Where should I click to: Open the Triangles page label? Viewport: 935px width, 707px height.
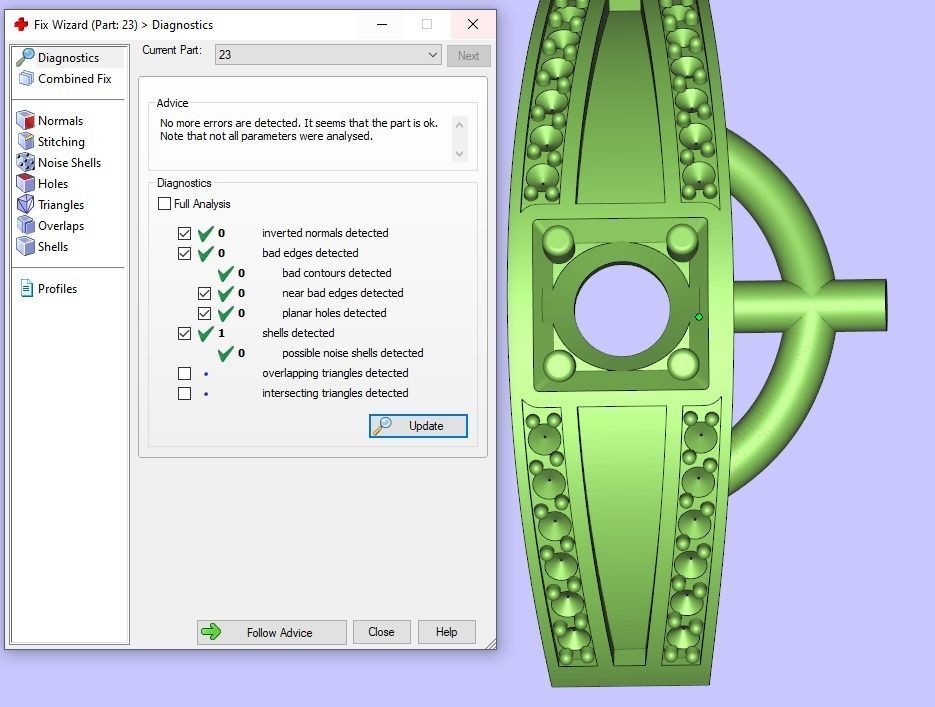pyautogui.click(x=61, y=205)
